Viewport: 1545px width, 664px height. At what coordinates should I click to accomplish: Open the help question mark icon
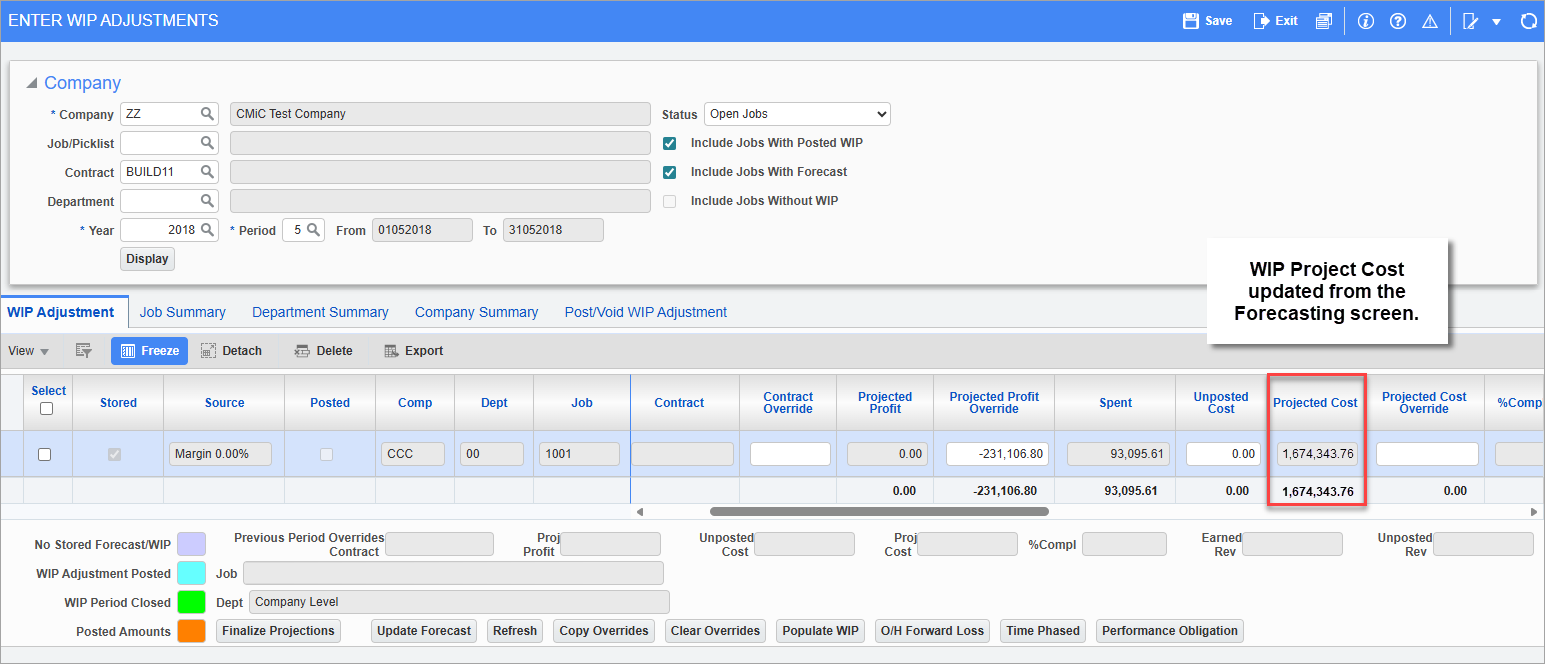(1398, 21)
